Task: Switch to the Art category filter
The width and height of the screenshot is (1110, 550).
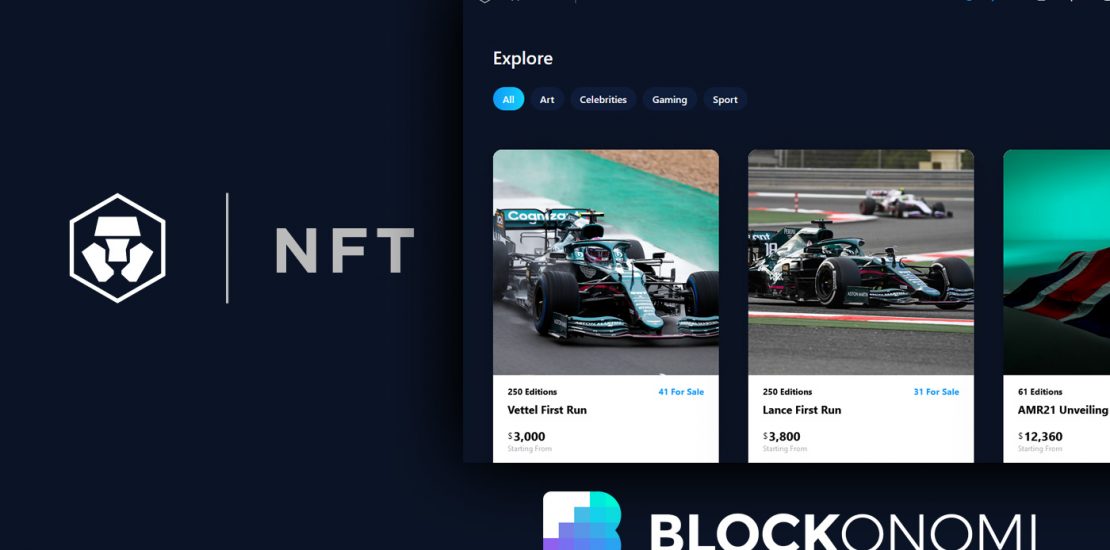Action: click(547, 99)
